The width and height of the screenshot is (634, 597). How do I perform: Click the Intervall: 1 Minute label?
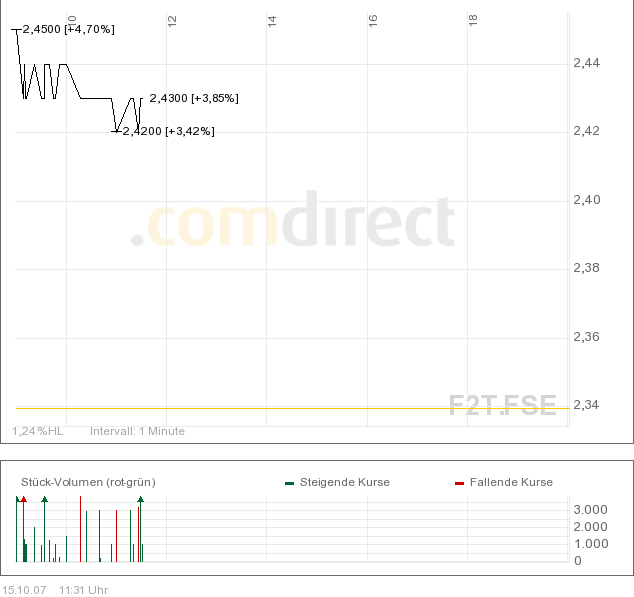click(137, 431)
